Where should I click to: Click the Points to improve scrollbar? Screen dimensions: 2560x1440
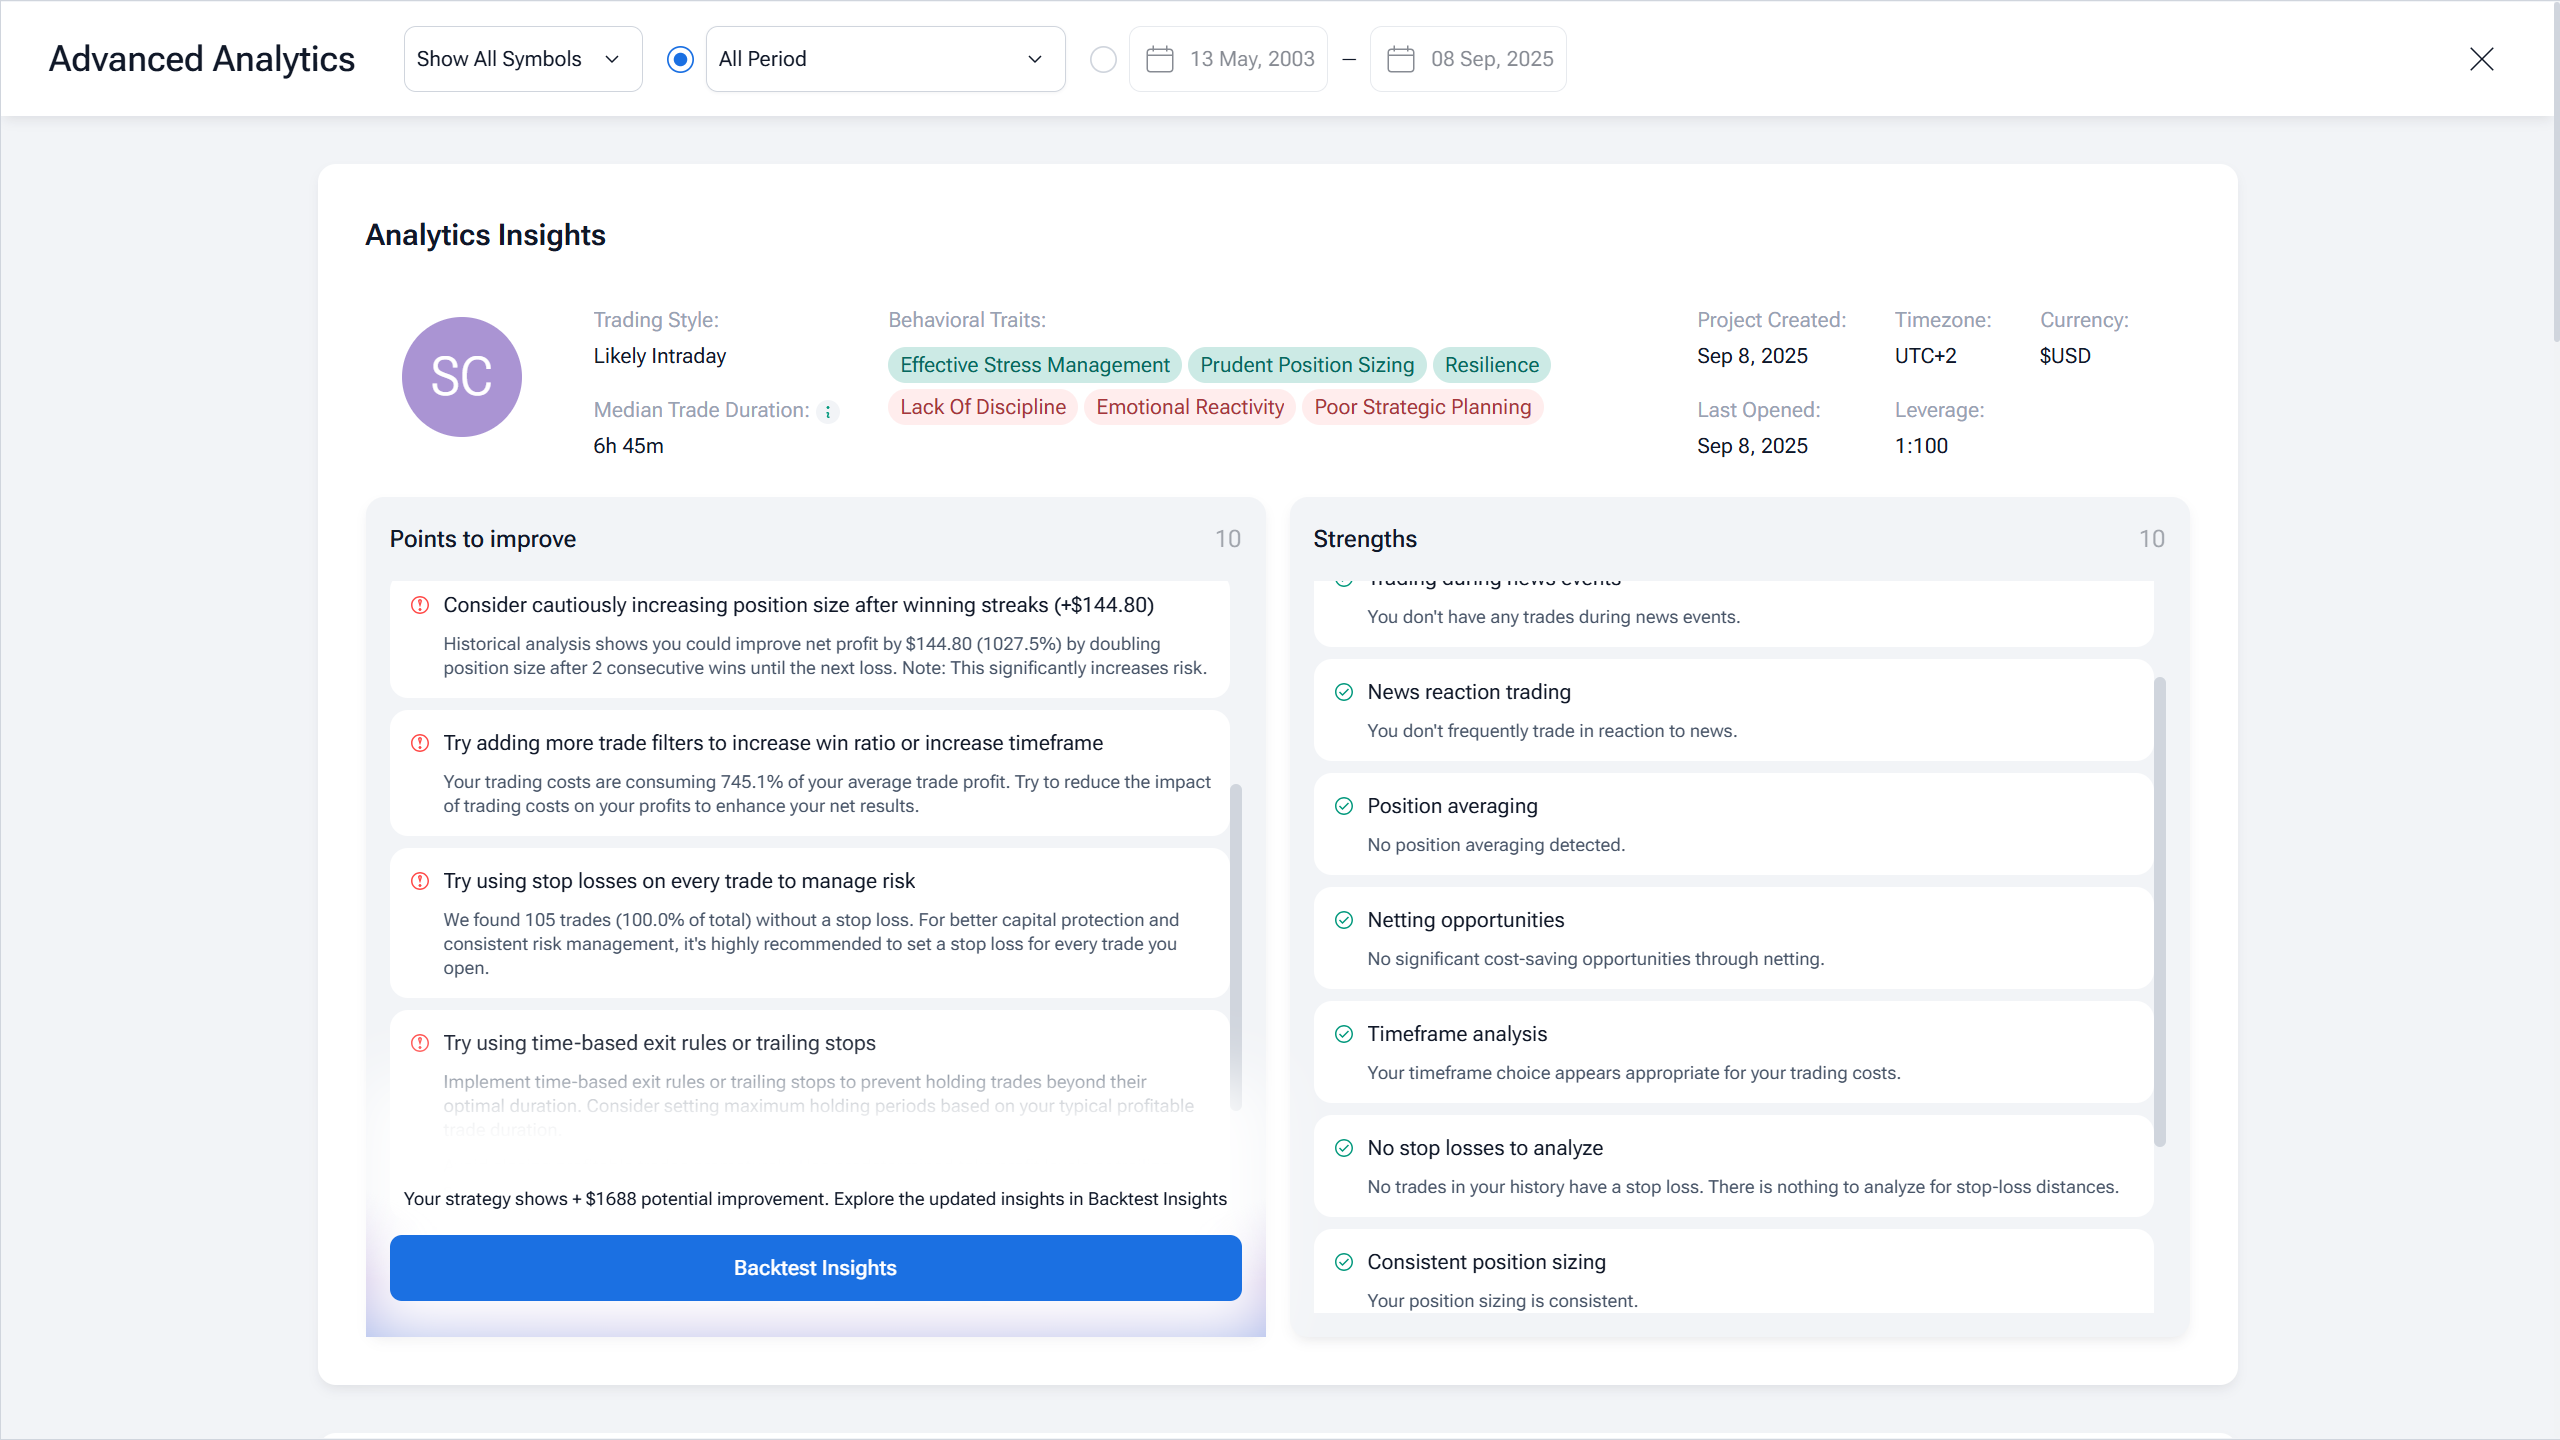click(x=1236, y=946)
